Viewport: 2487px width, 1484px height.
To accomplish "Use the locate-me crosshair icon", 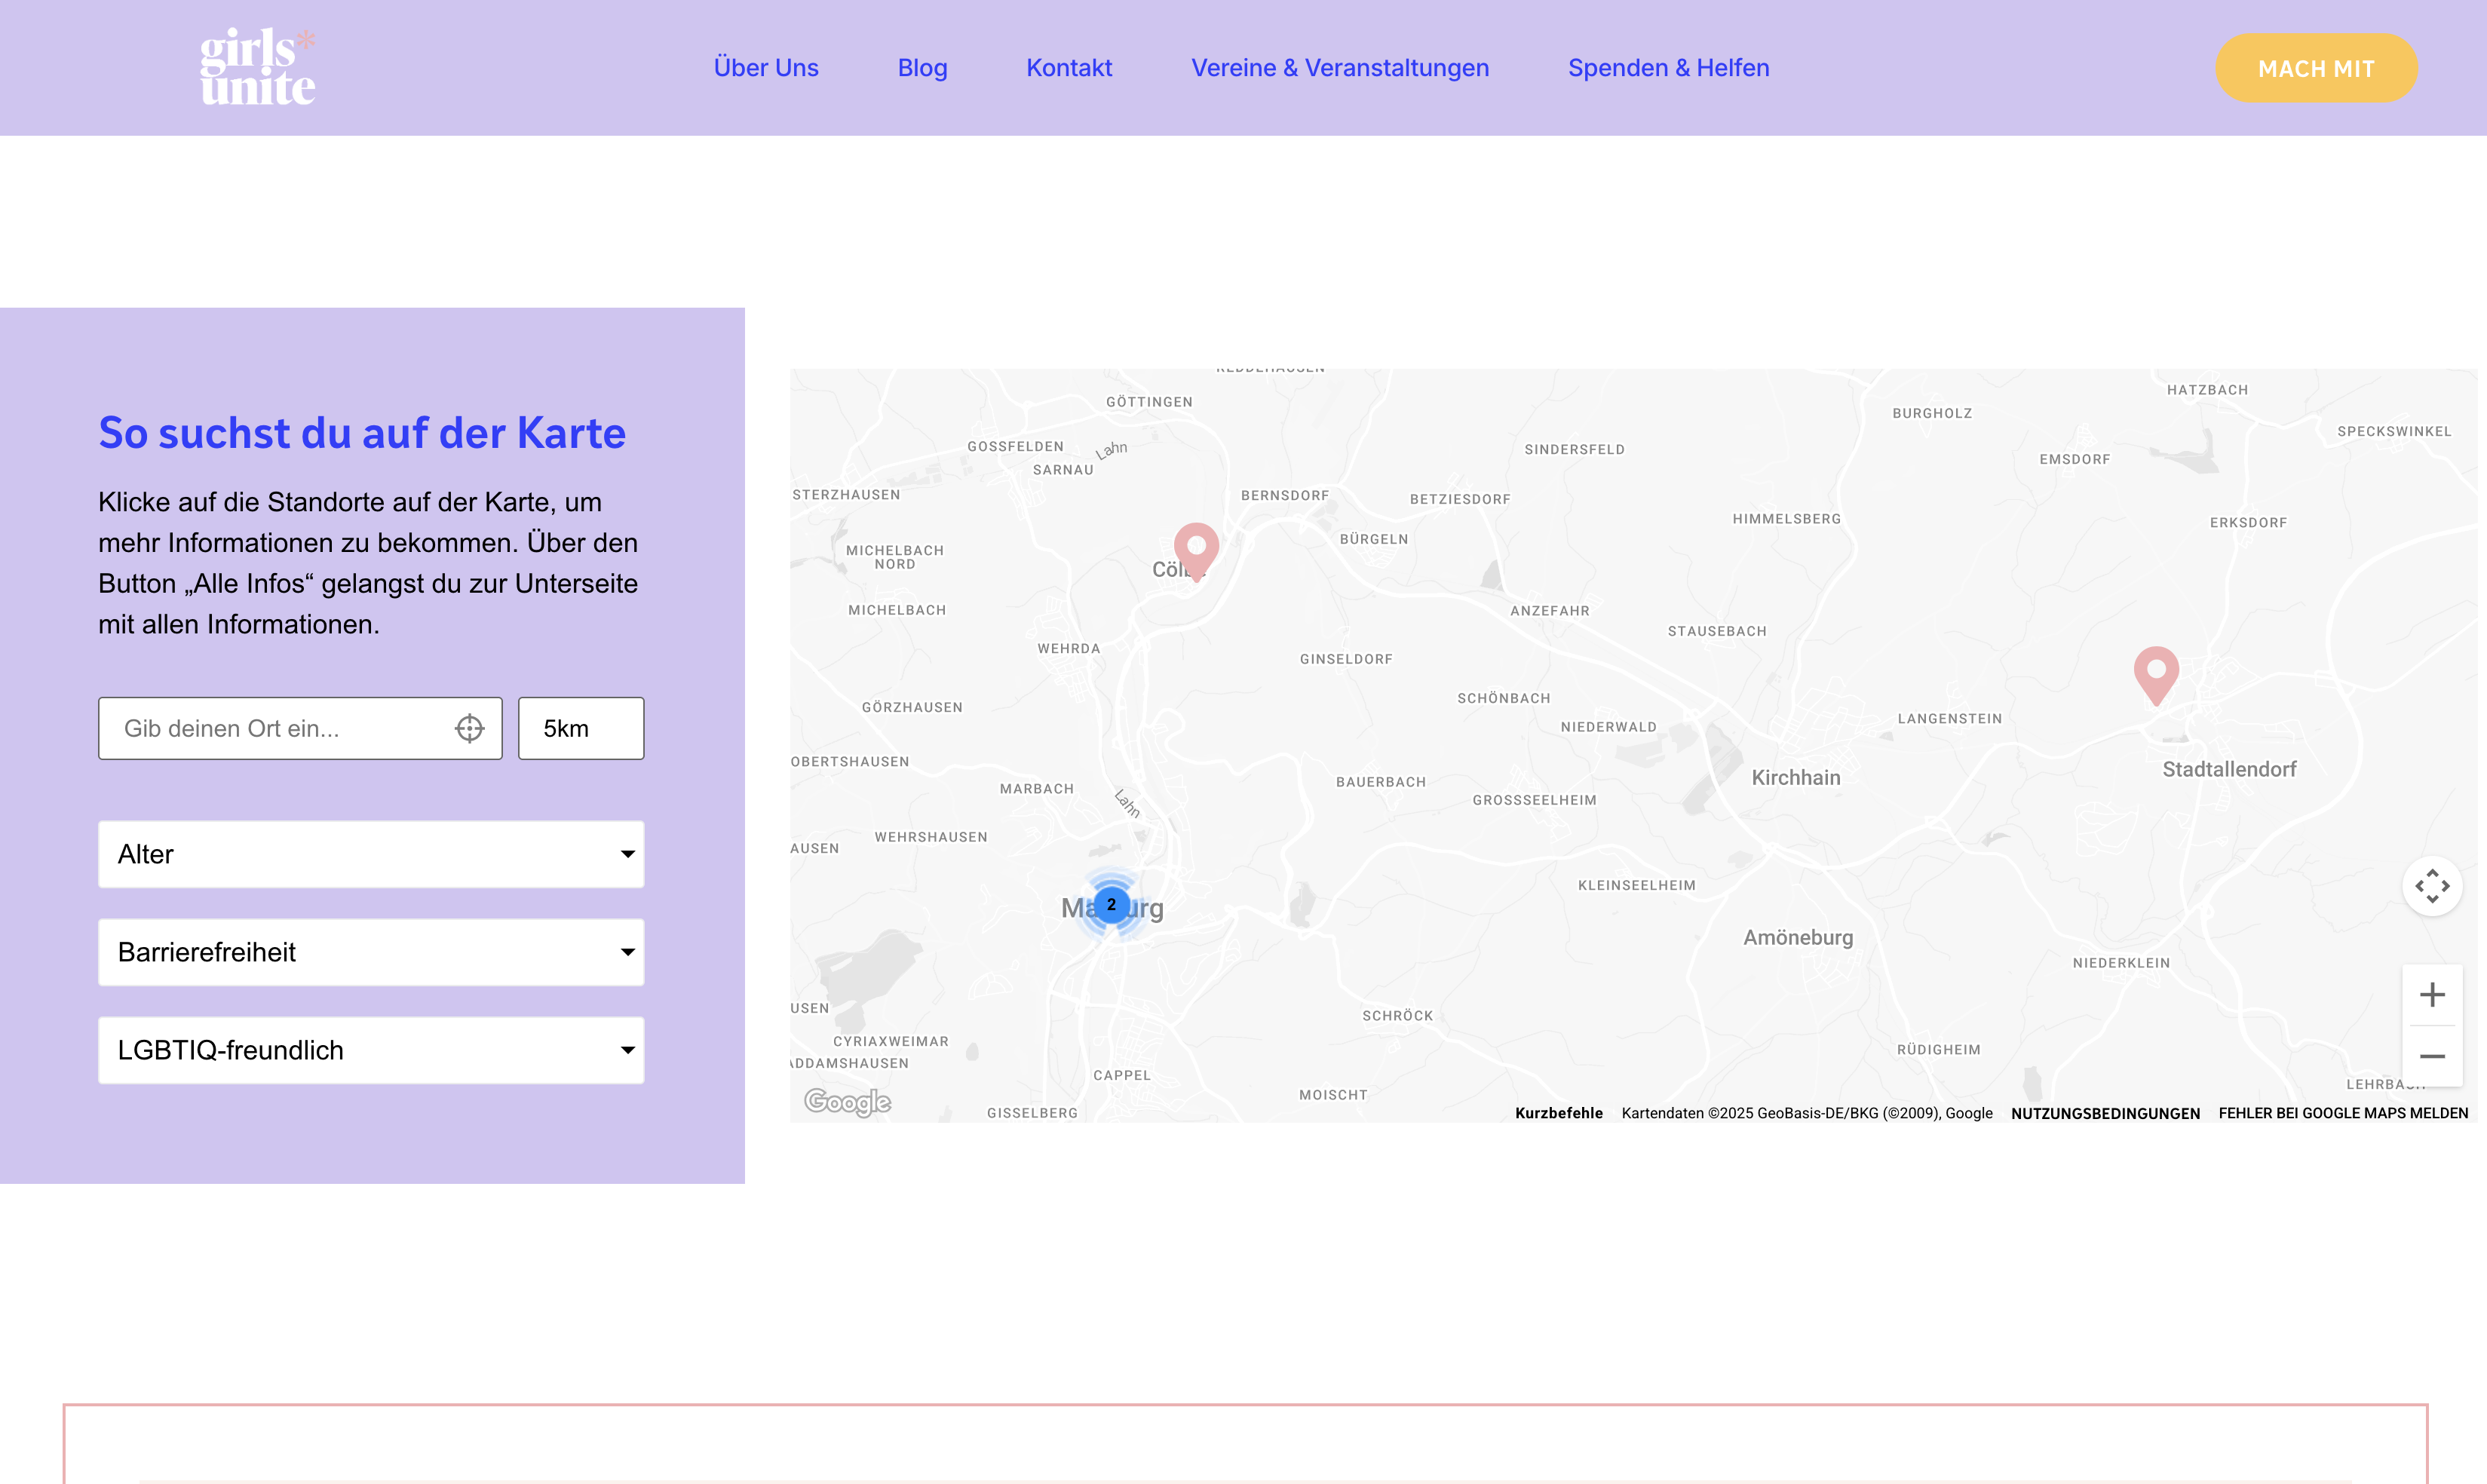I will (469, 728).
